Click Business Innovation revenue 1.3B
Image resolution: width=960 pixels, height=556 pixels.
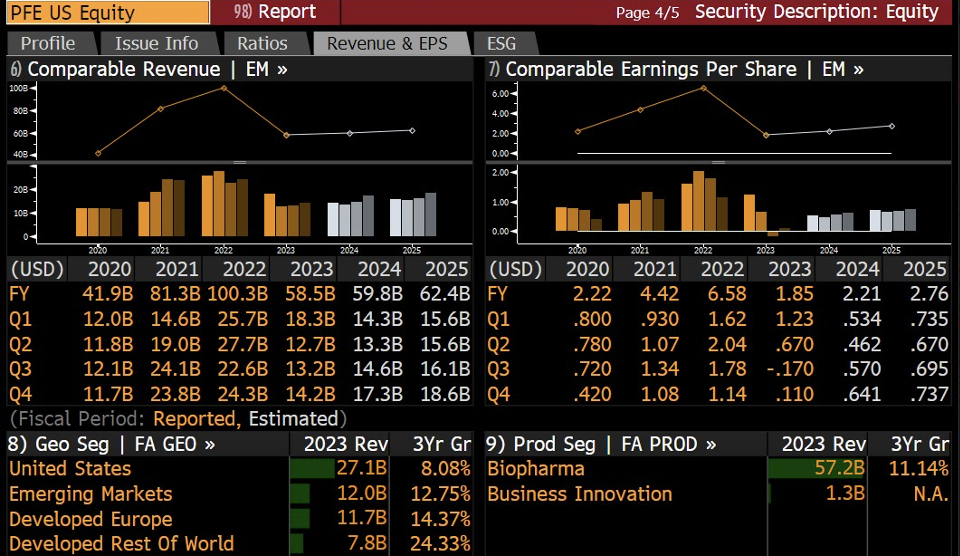click(x=846, y=494)
